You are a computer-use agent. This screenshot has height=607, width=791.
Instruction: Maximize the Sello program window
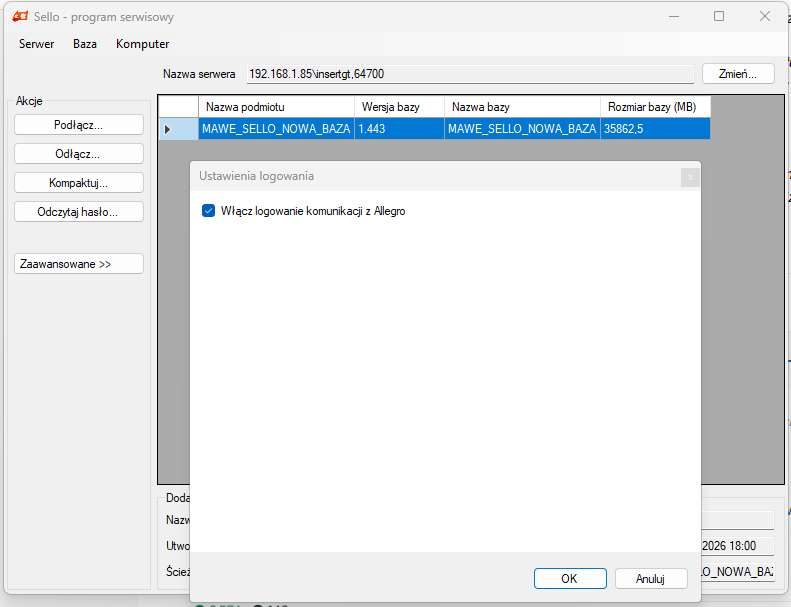click(x=719, y=16)
